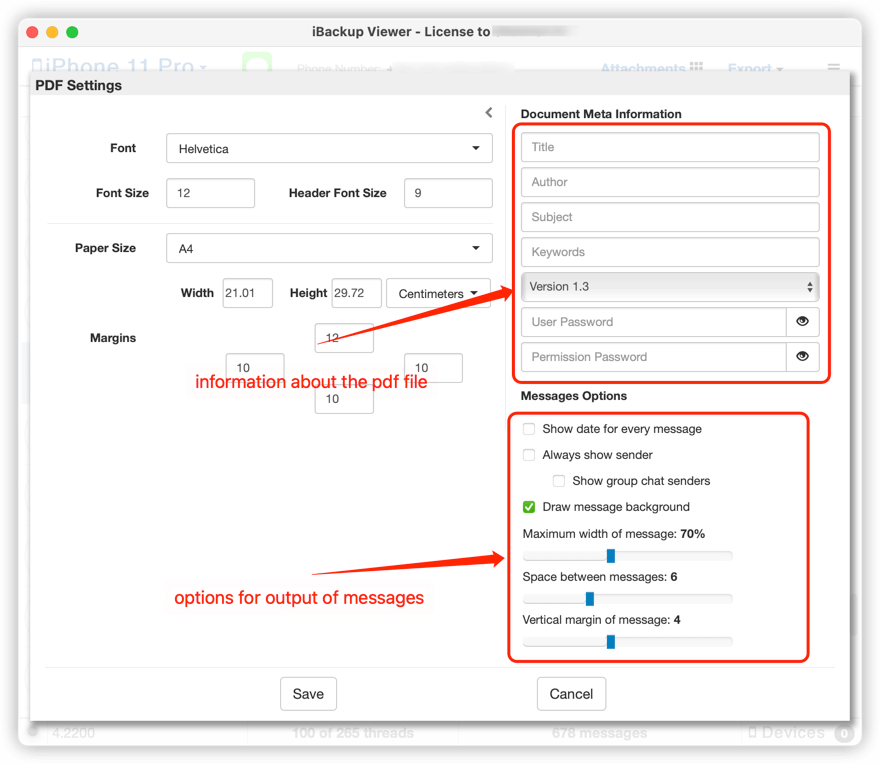Cancel the PDF Settings dialog

[571, 693]
